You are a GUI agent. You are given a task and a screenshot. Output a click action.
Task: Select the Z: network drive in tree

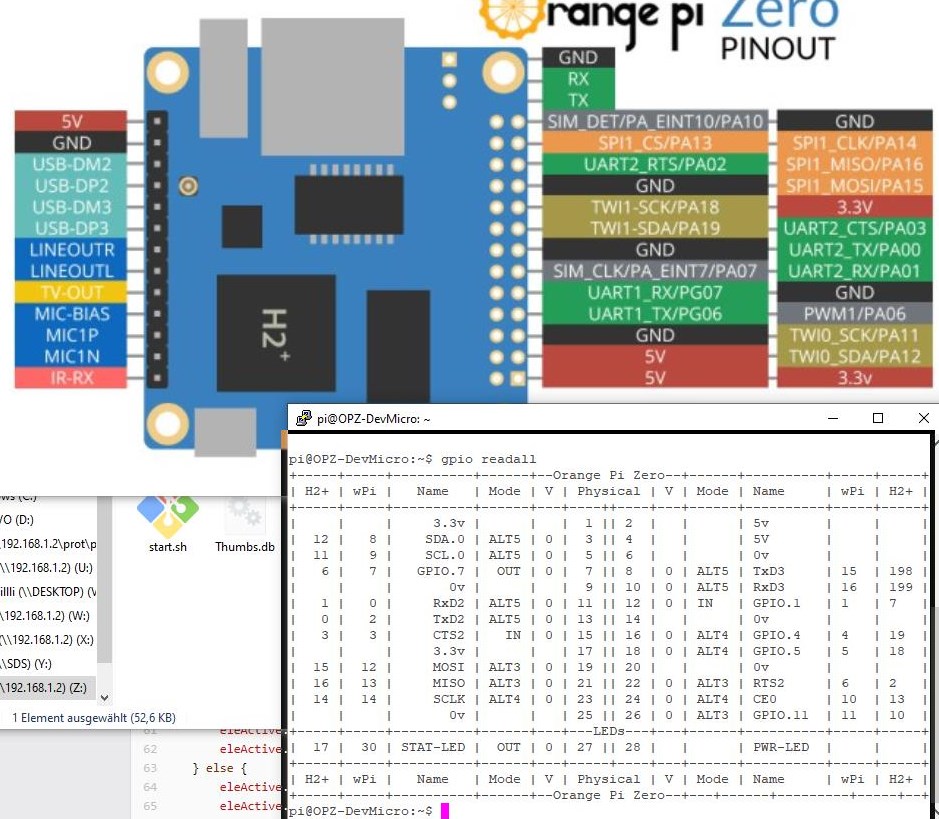pos(48,687)
